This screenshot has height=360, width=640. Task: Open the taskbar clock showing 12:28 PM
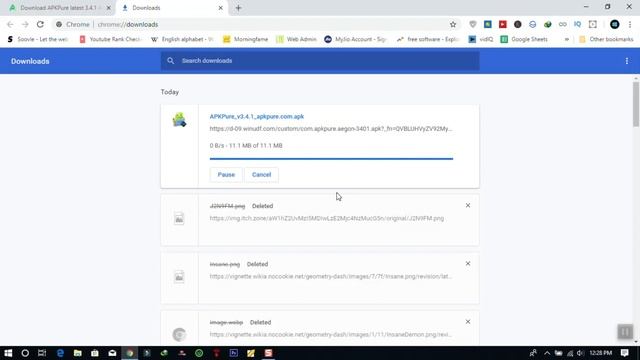[x=601, y=353]
